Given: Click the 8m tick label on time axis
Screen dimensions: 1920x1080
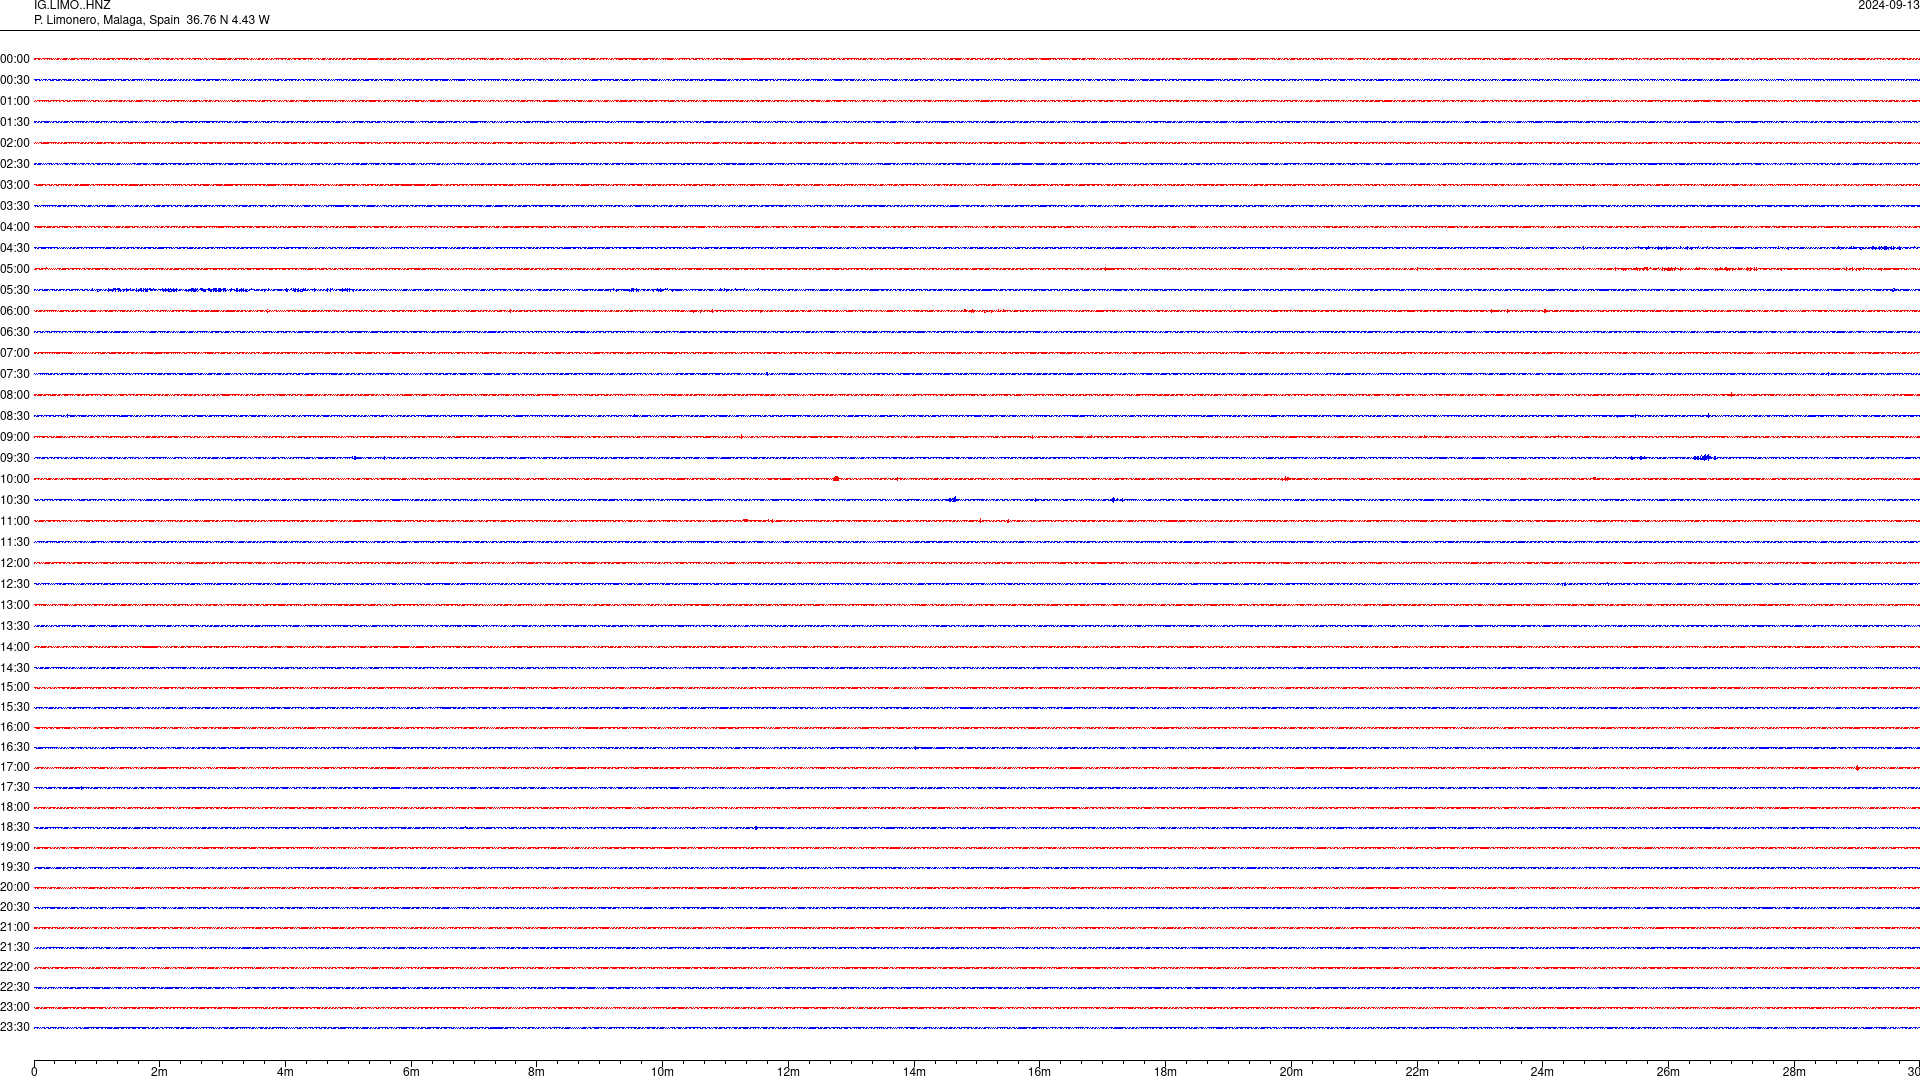Looking at the screenshot, I should click(x=537, y=1072).
